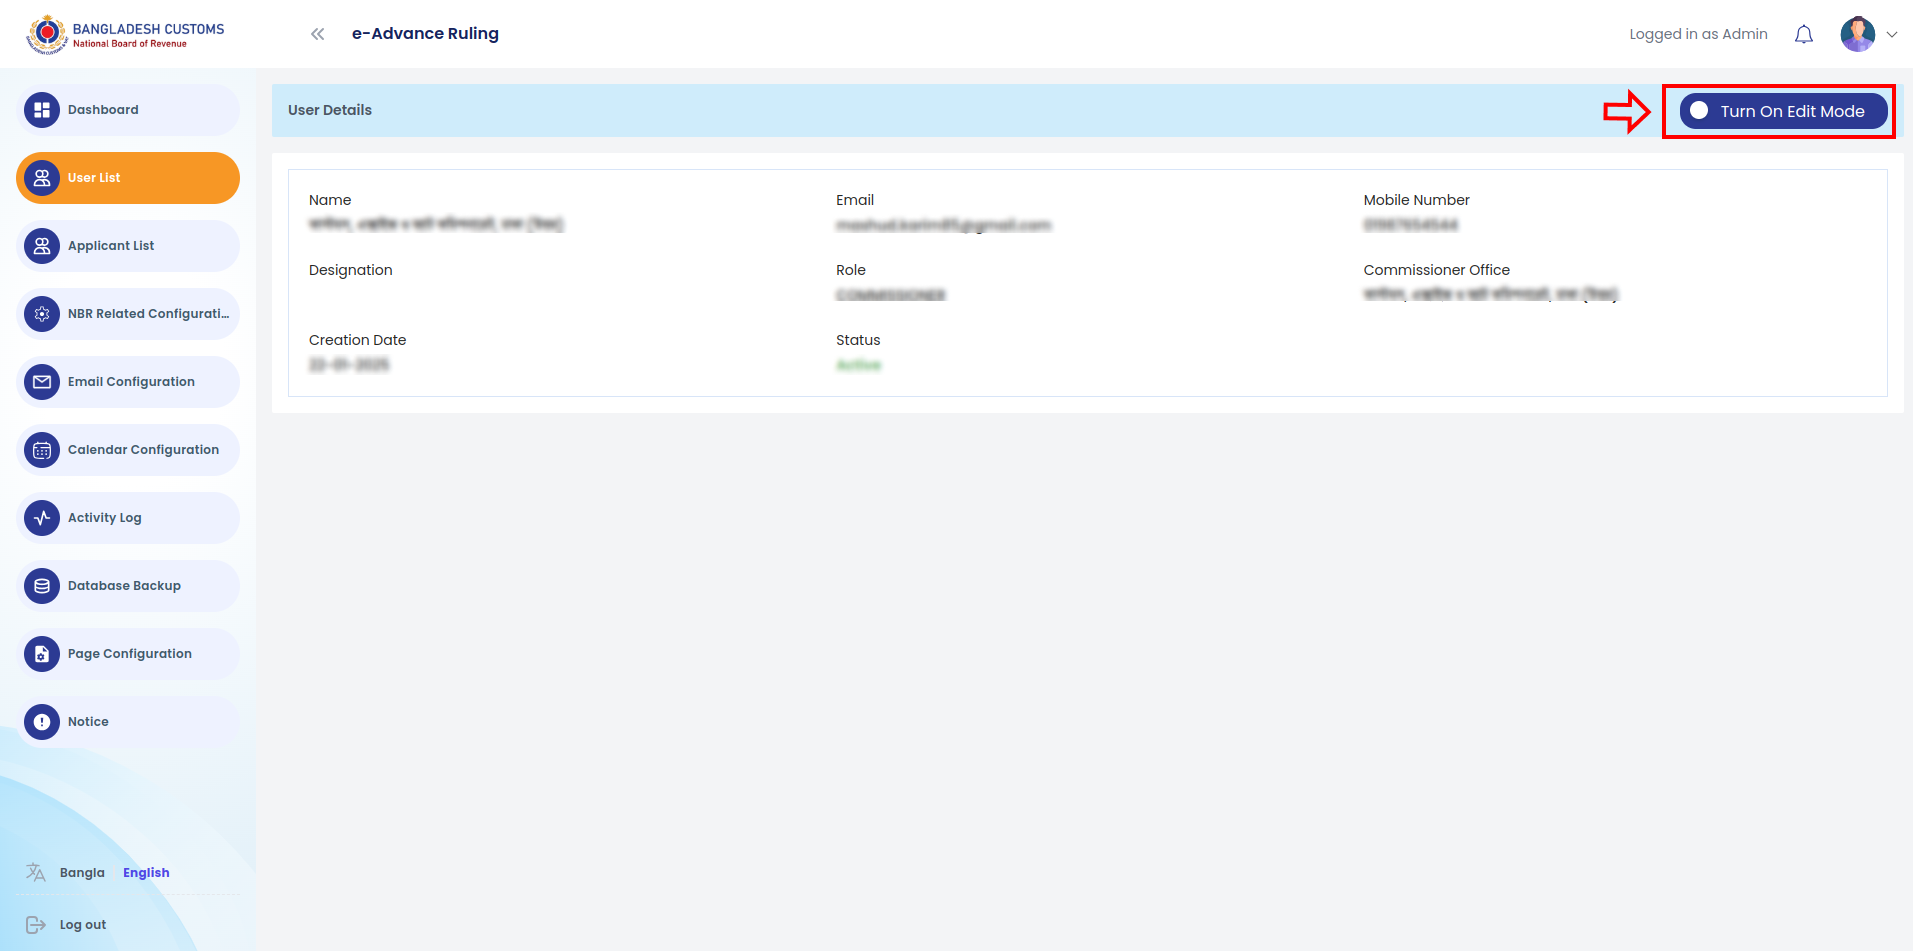Screen dimensions: 1913x951
Task: Click the Notice exclamation icon
Action: pos(42,722)
